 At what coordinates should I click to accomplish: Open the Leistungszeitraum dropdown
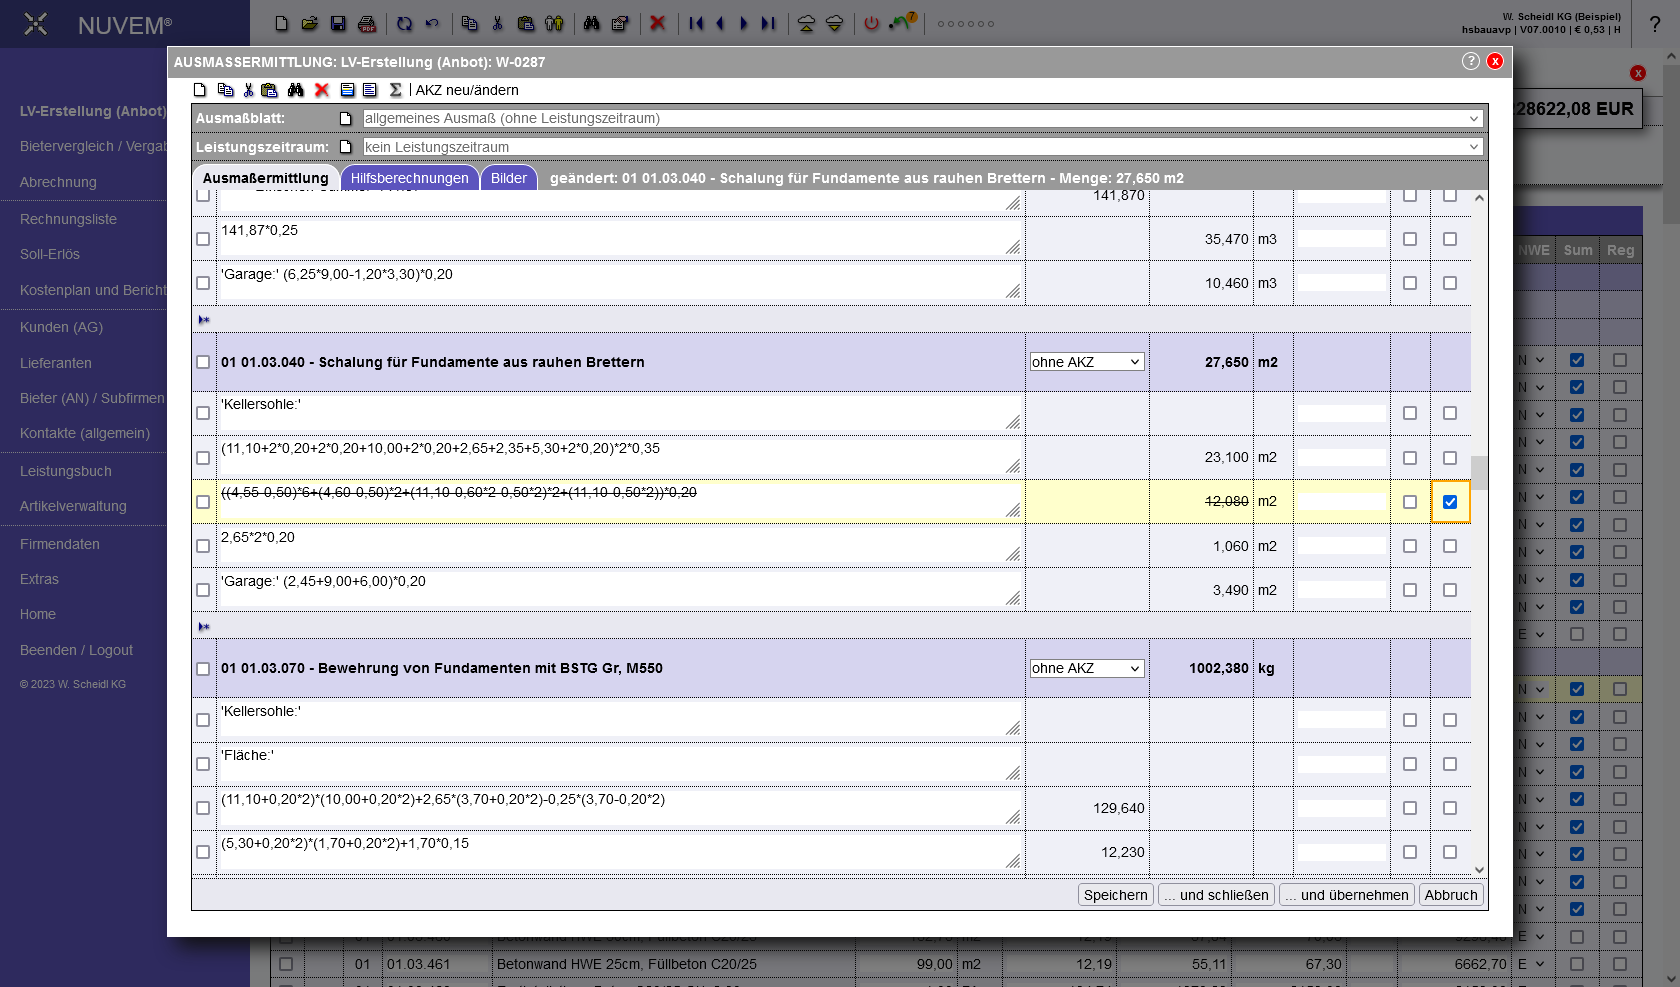922,147
